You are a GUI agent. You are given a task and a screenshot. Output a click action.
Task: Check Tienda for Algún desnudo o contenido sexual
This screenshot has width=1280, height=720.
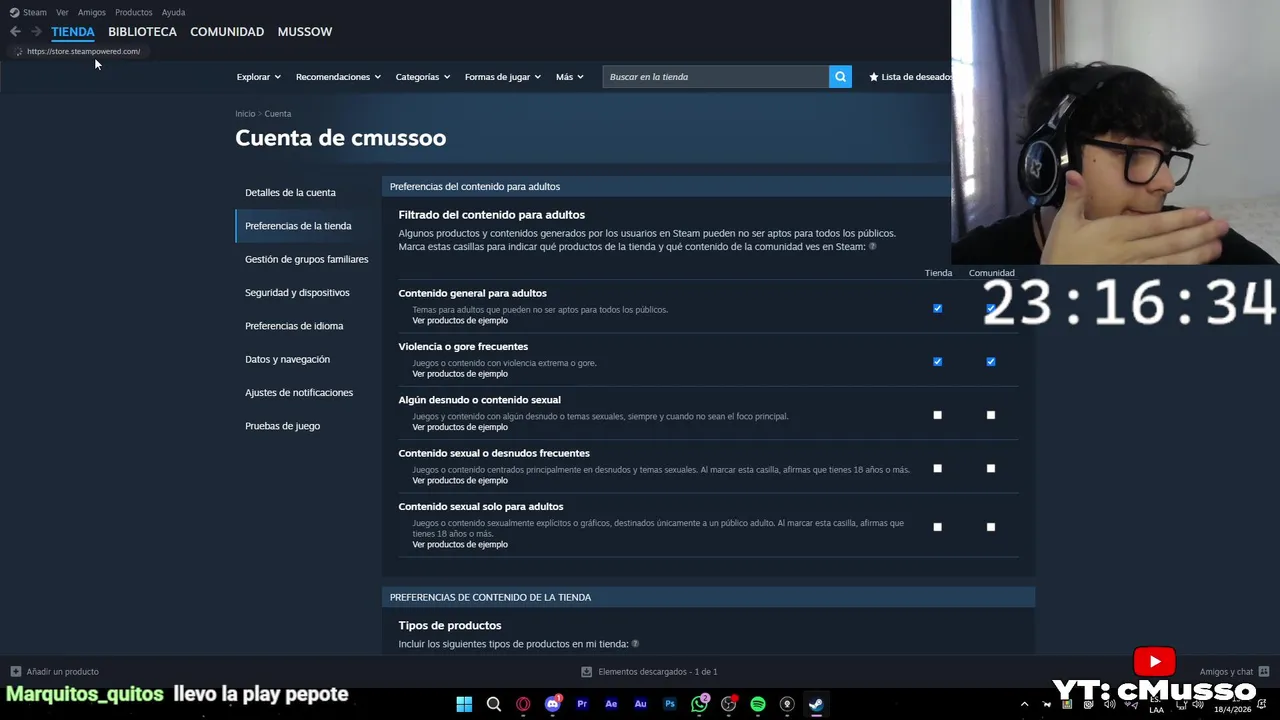[x=937, y=415]
